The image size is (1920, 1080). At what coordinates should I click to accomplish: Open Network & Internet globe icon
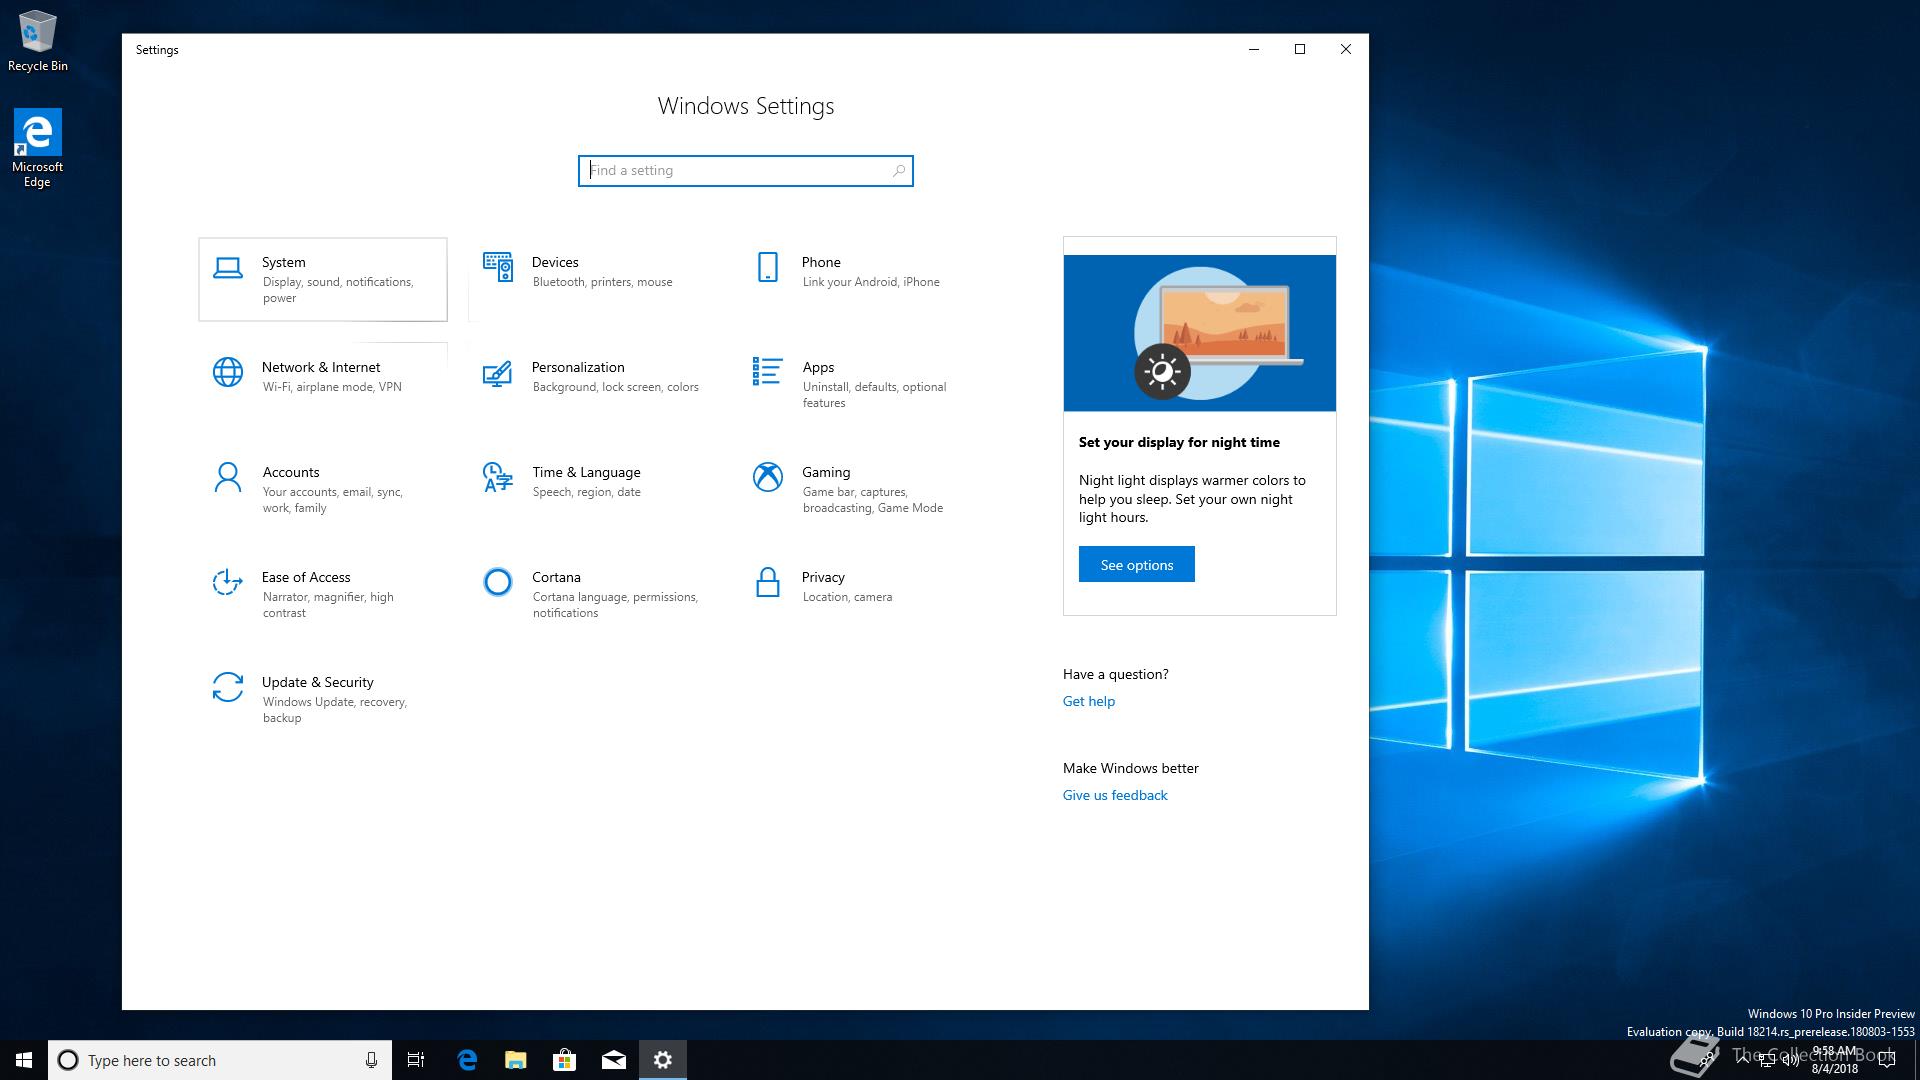[x=228, y=372]
